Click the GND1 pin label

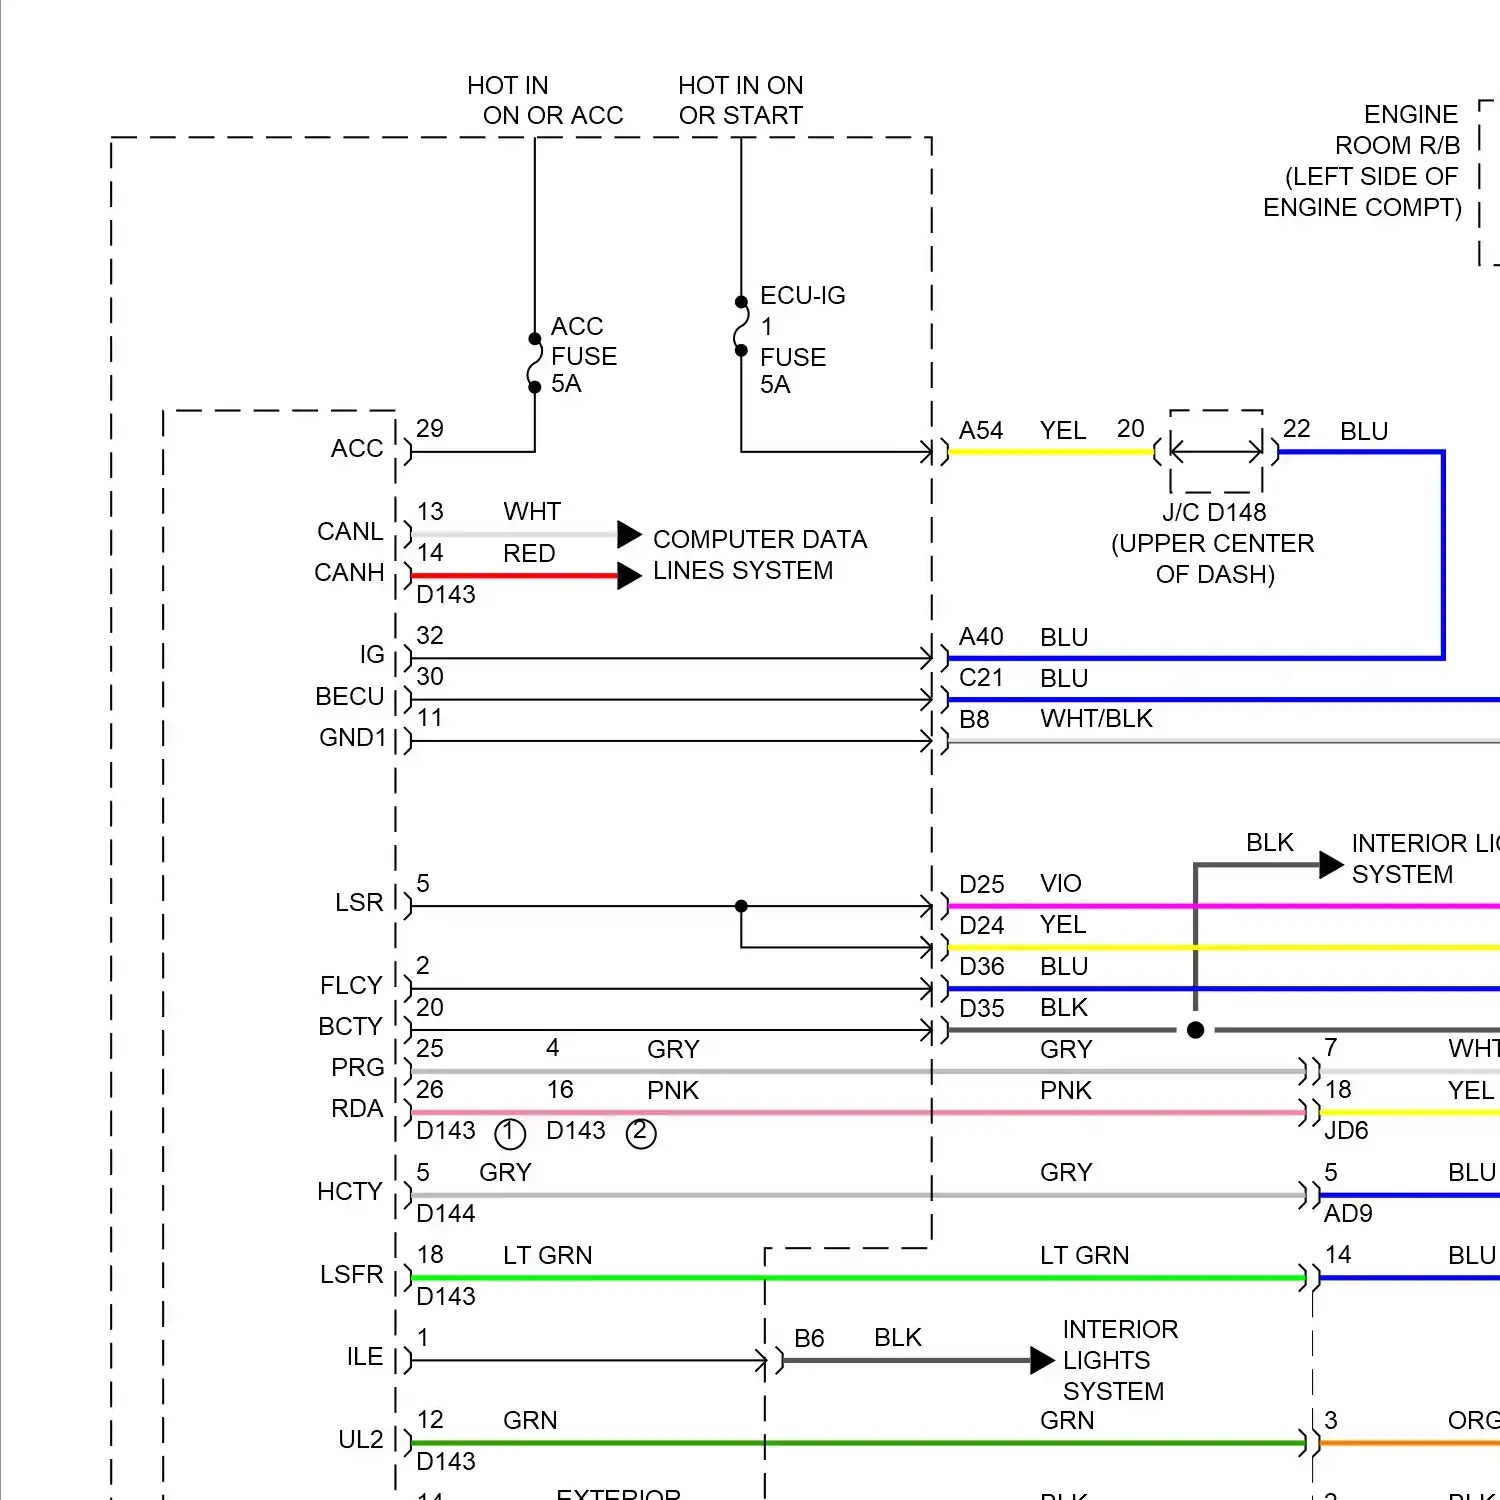tap(352, 737)
